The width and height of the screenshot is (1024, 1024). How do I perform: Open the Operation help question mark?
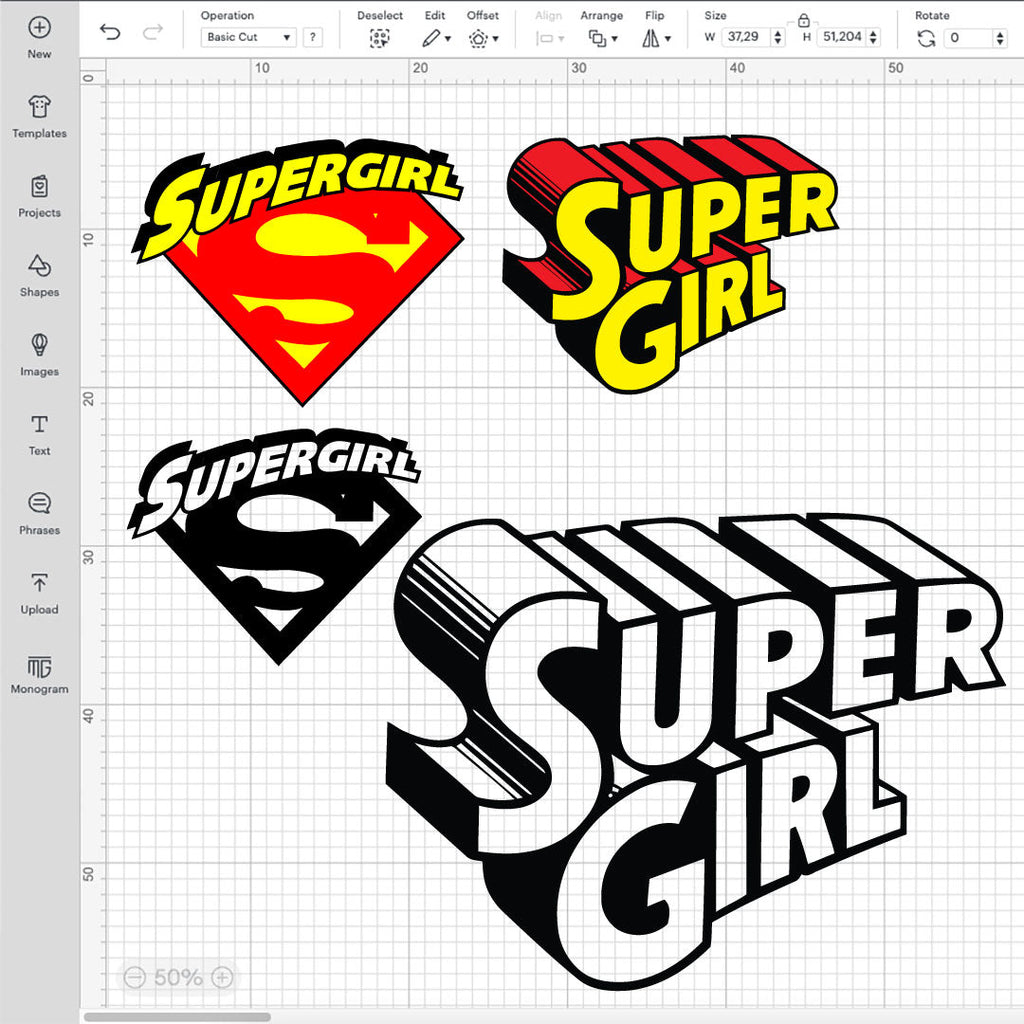point(313,37)
